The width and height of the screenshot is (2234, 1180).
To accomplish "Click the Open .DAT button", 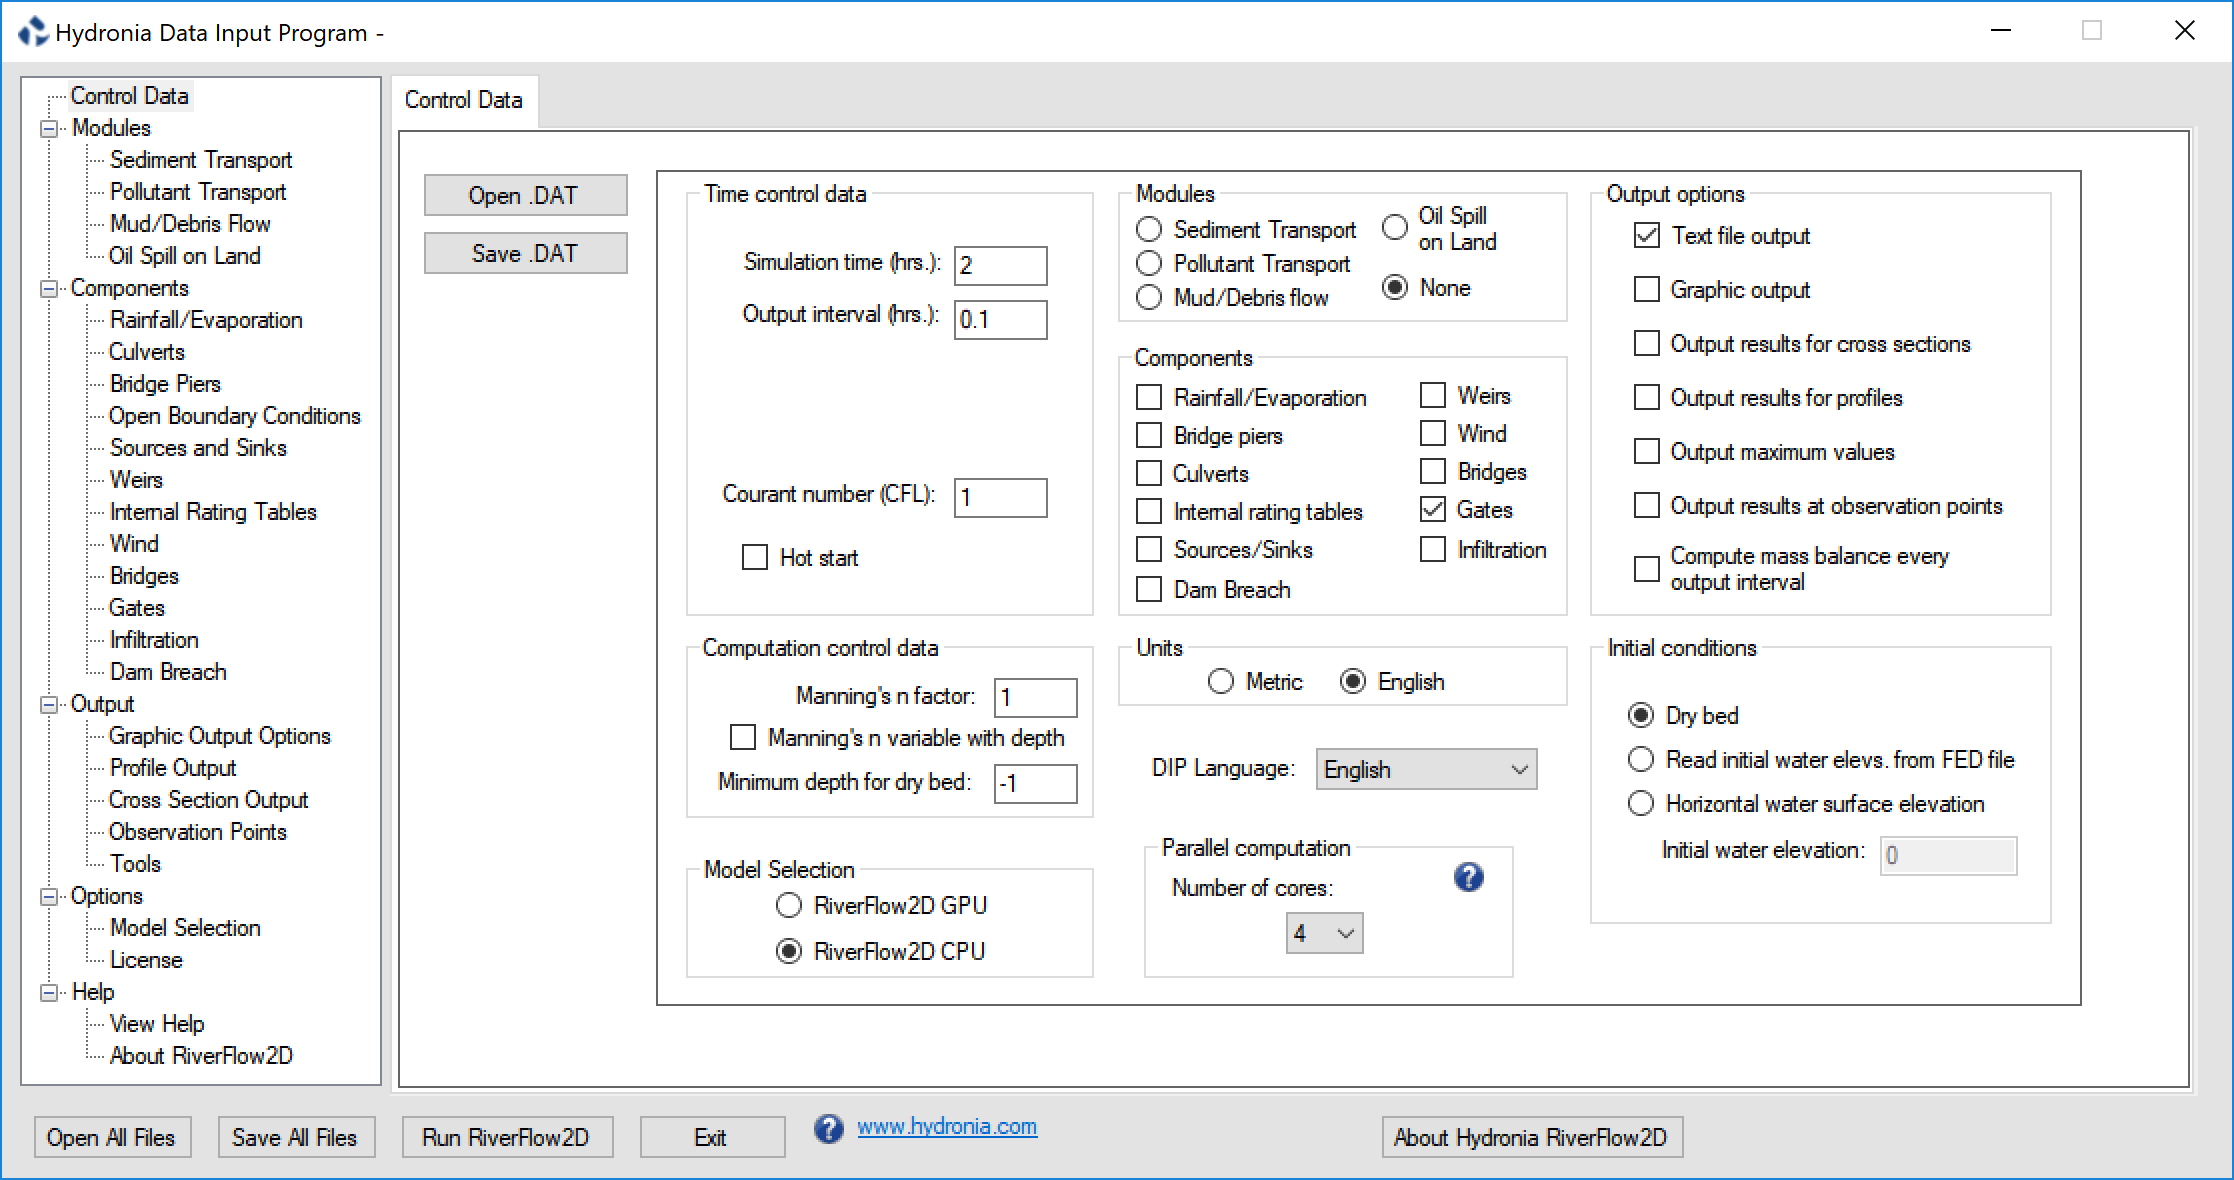I will [526, 195].
